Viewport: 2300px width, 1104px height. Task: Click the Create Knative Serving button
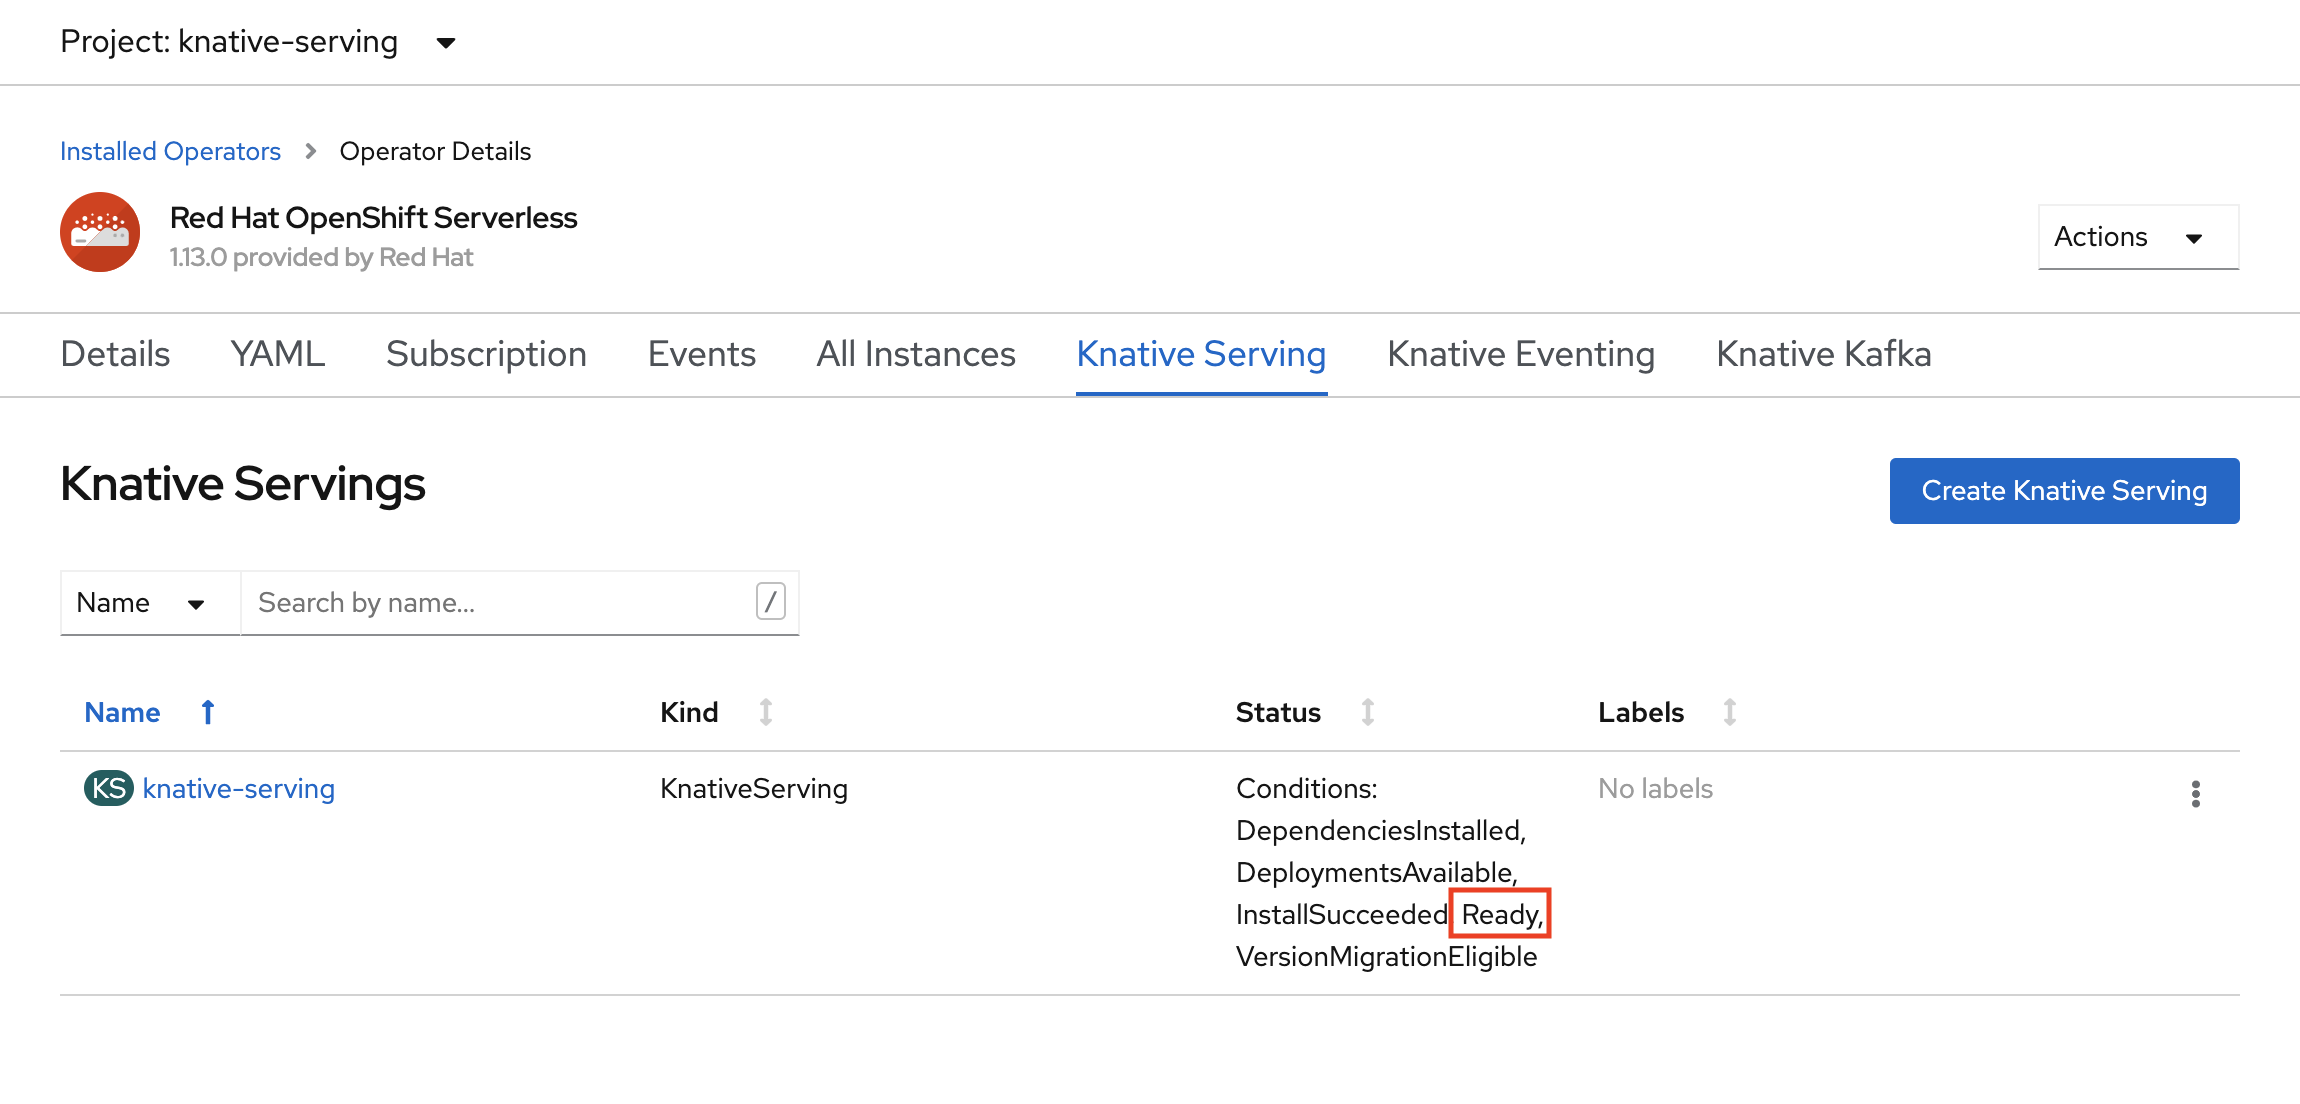pos(2064,490)
